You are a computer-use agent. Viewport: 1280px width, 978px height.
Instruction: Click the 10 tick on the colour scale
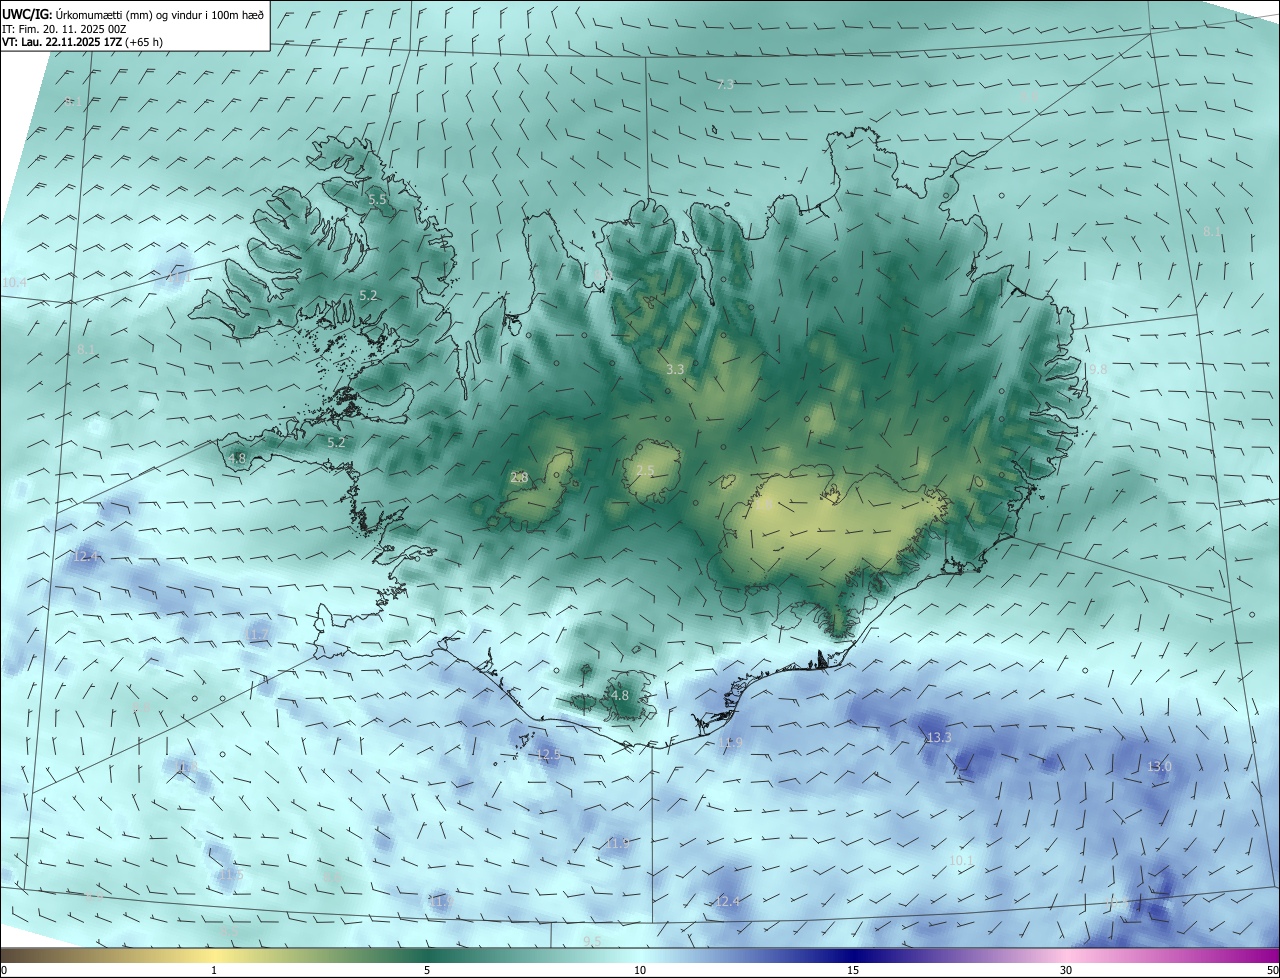click(x=640, y=970)
